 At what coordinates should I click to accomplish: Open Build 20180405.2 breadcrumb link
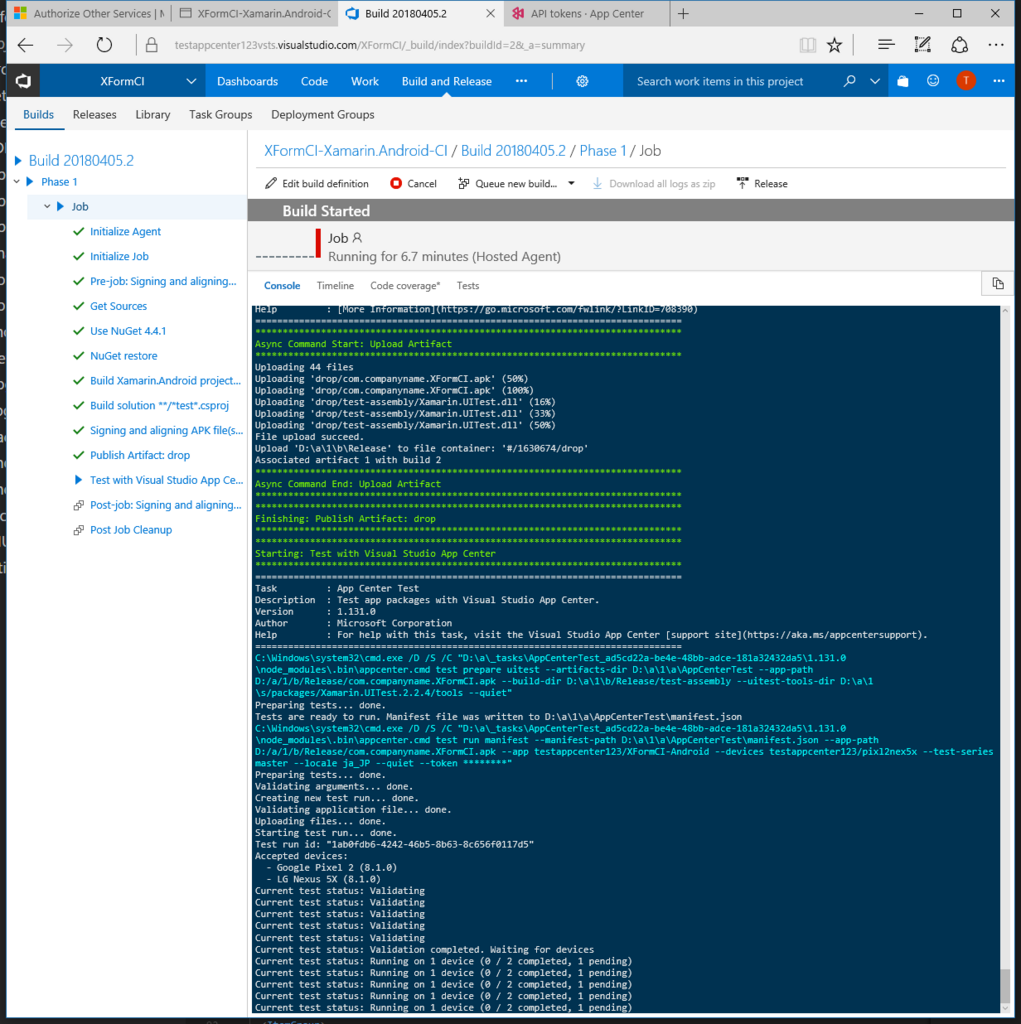click(513, 151)
